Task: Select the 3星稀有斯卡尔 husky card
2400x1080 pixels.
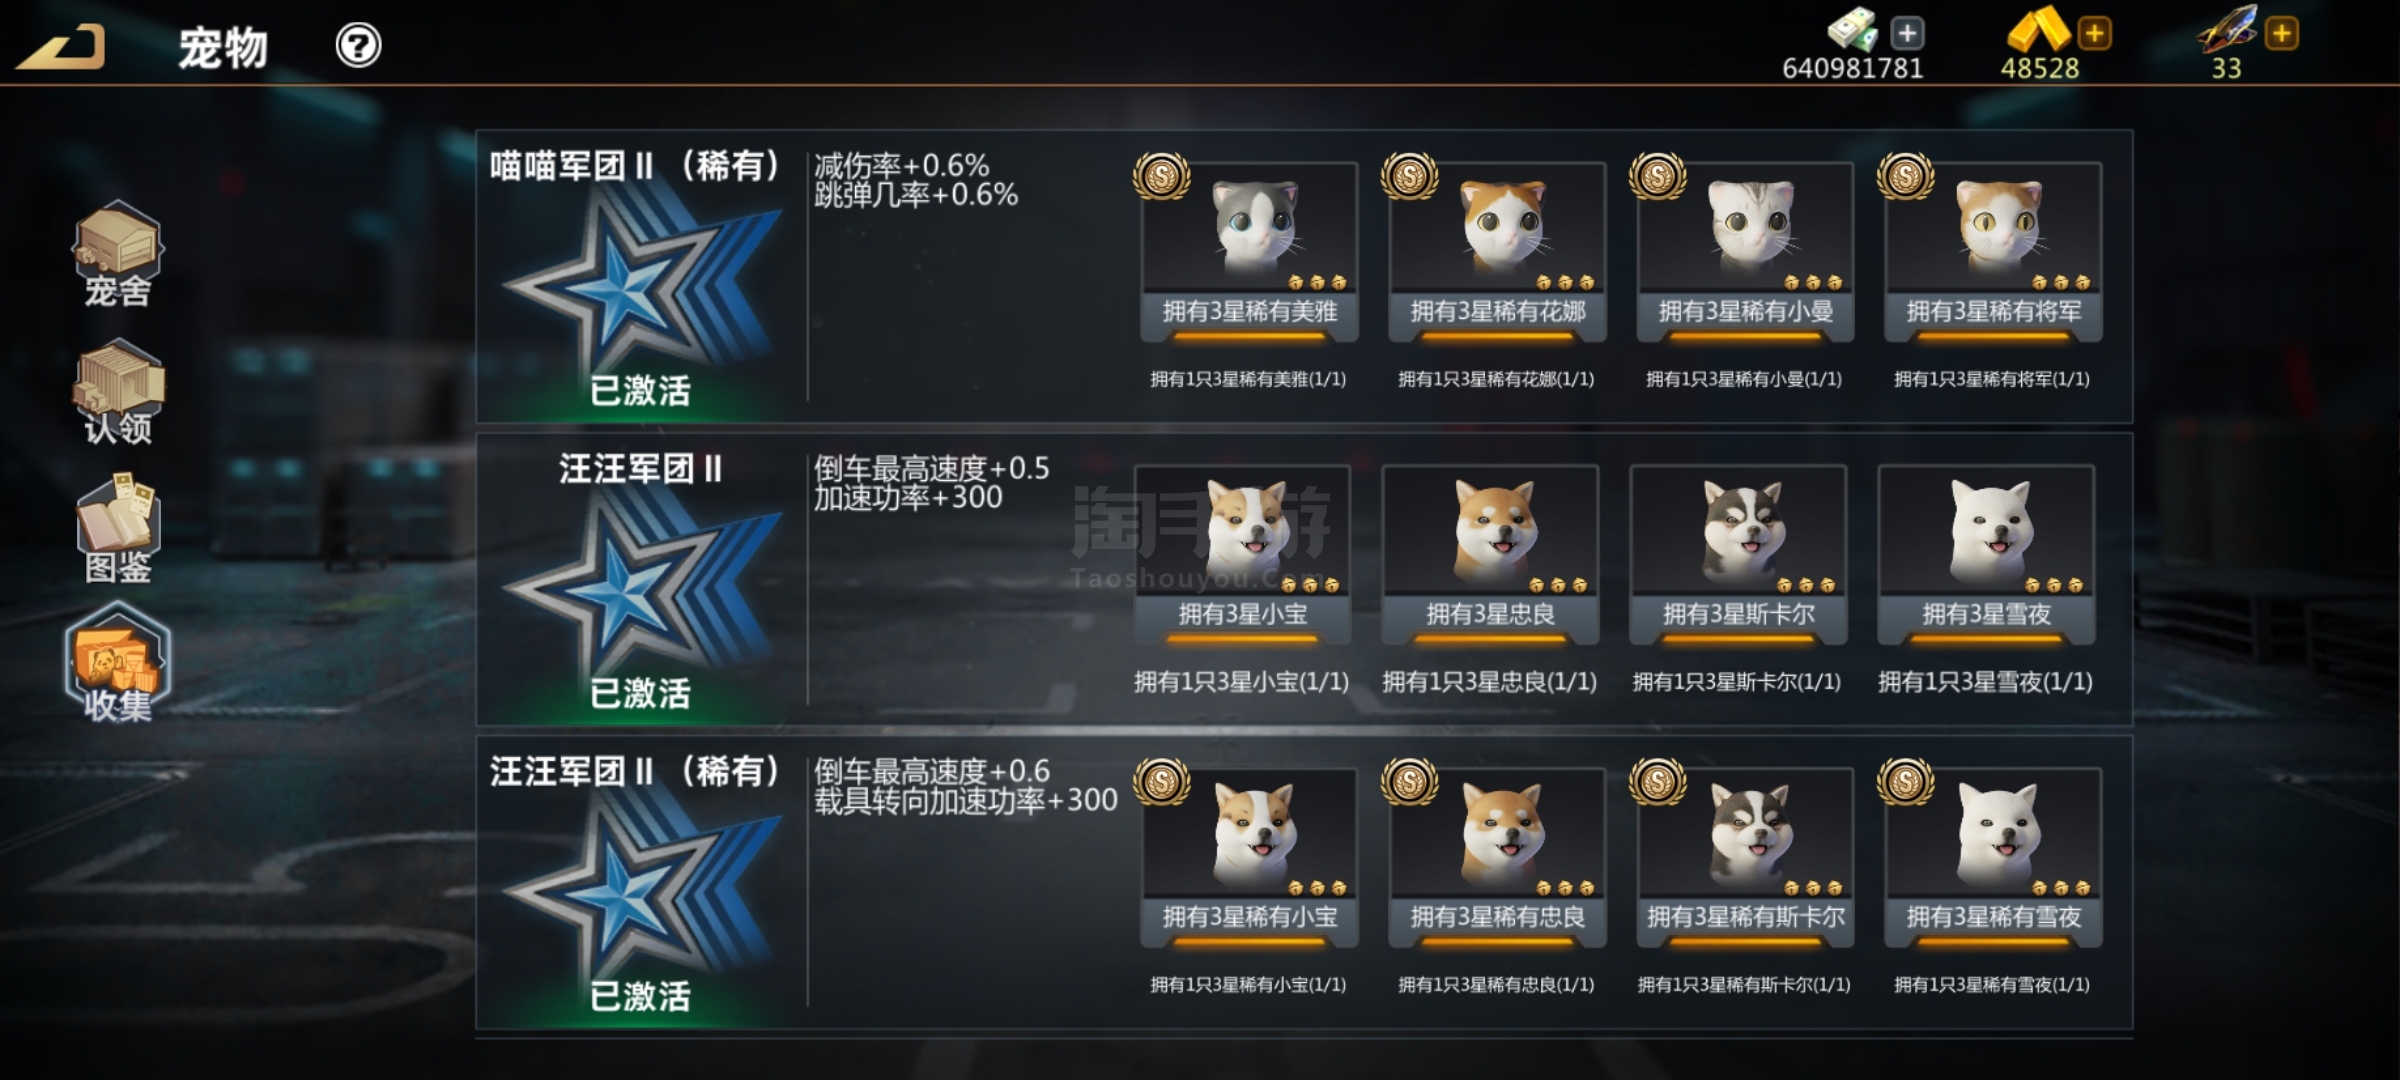Action: coord(1745,858)
